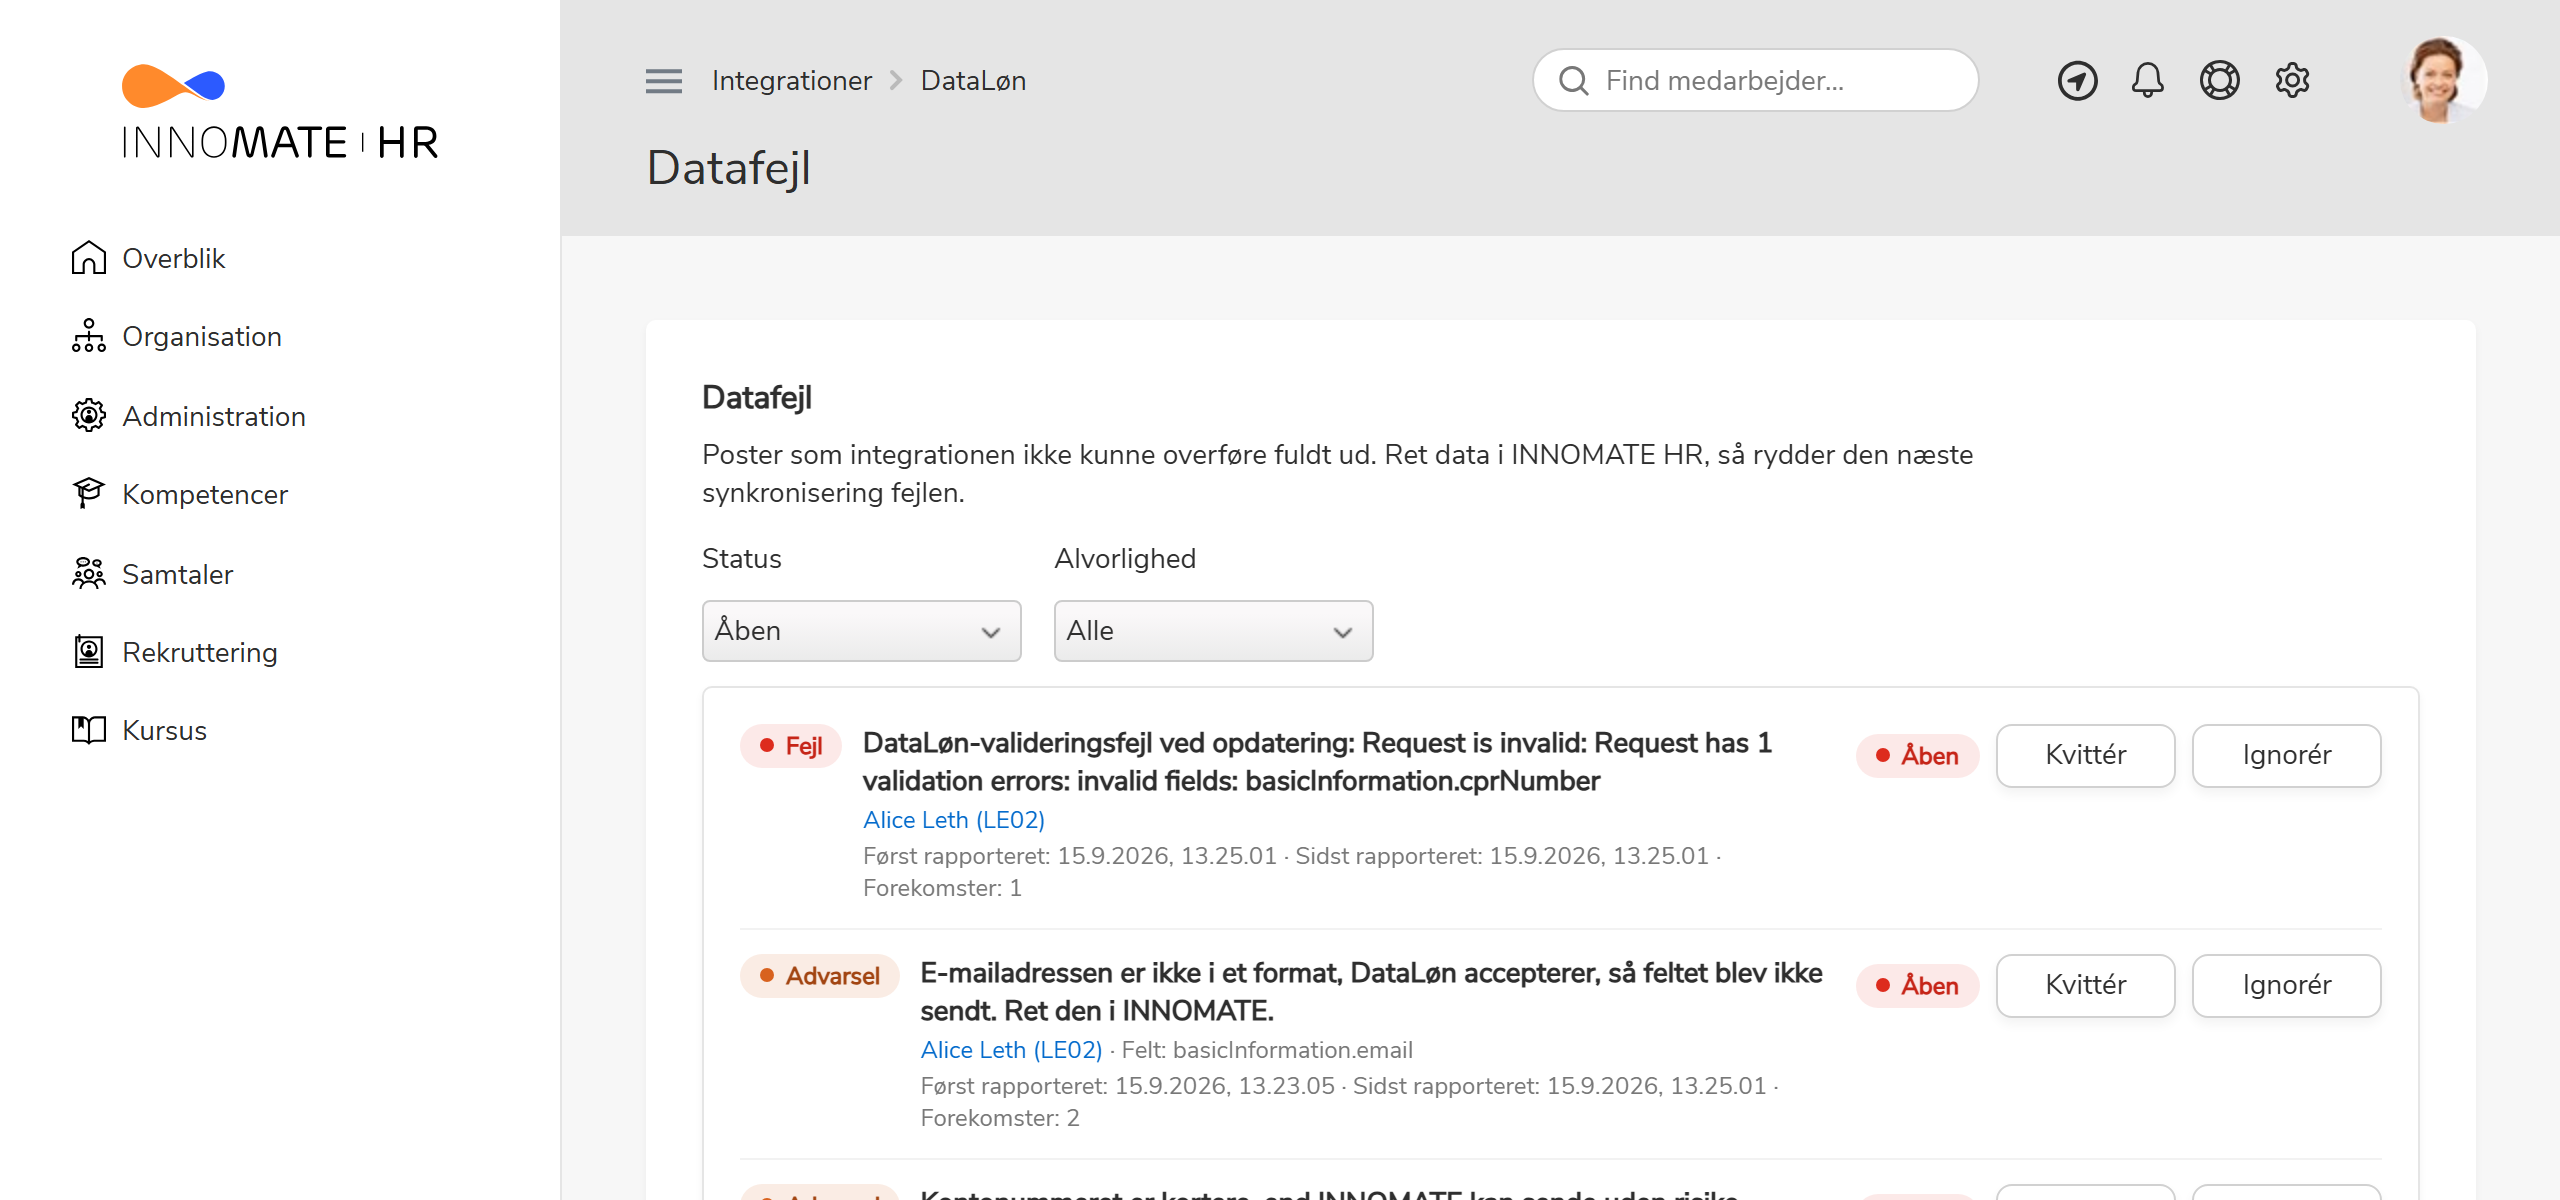The height and width of the screenshot is (1200, 2560).
Task: Click the Kursus open book icon
Action: (x=89, y=730)
